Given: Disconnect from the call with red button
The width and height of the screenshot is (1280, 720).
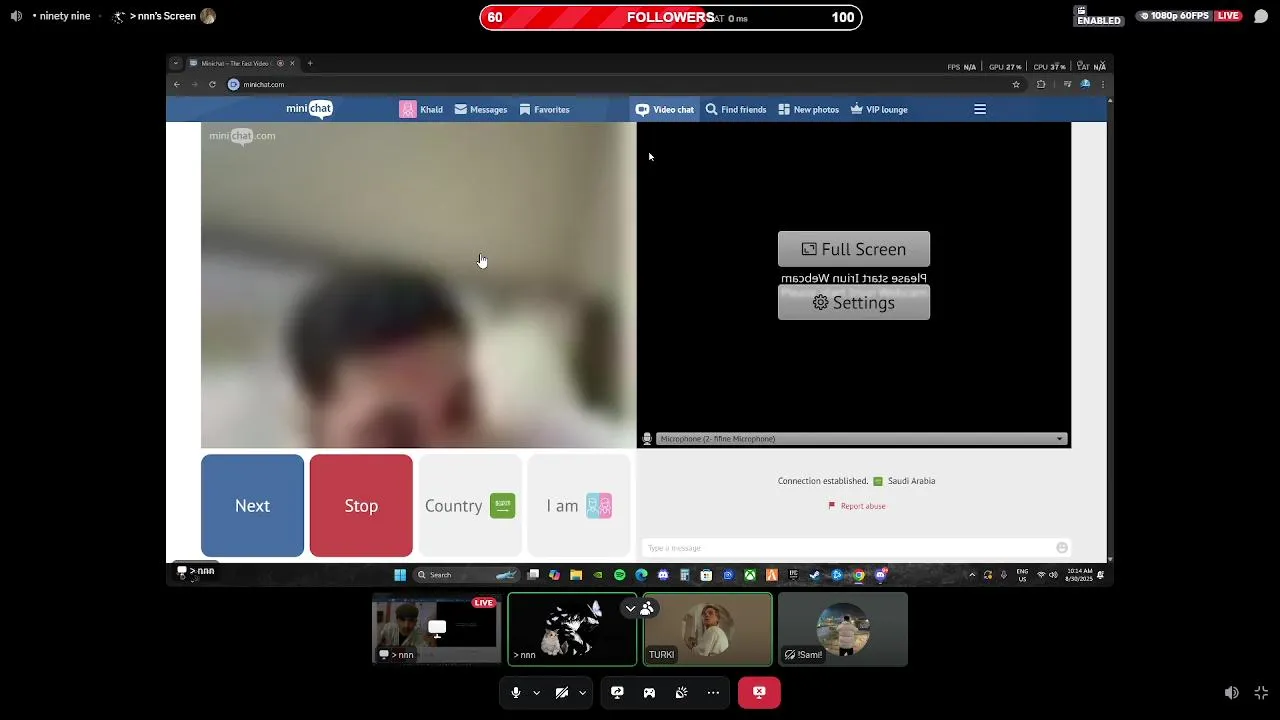Looking at the screenshot, I should [759, 692].
